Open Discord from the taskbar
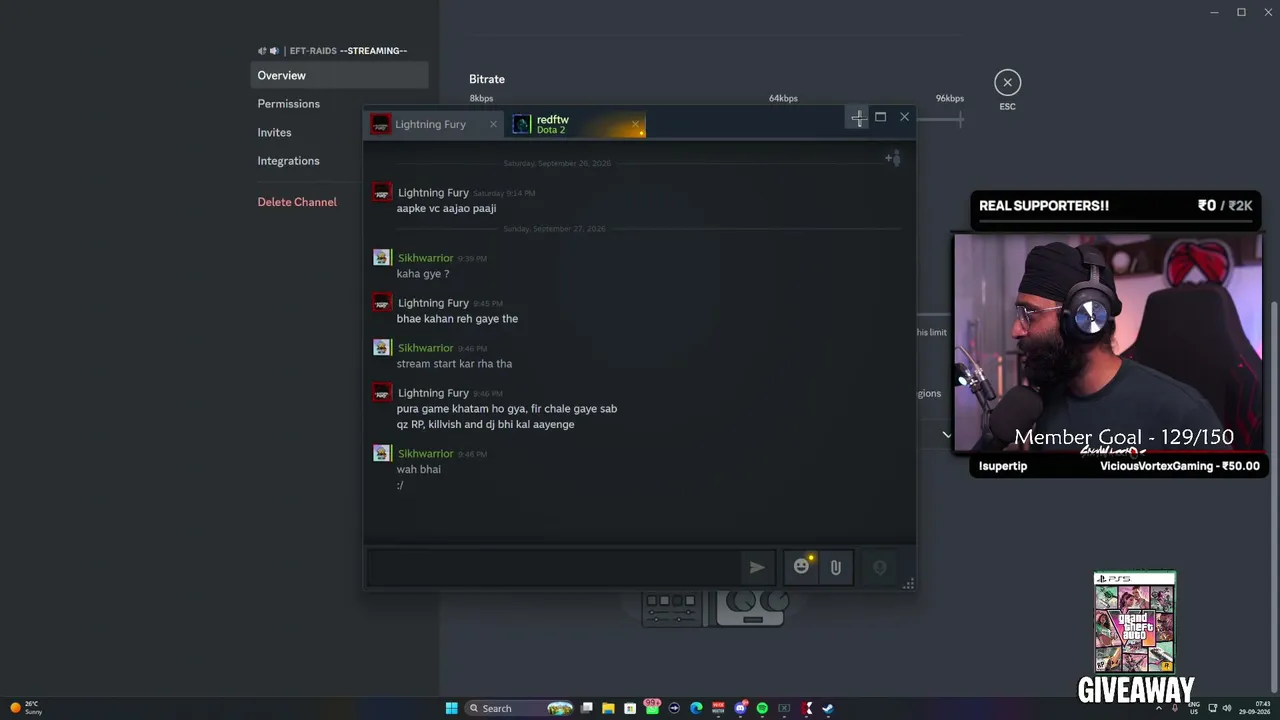The height and width of the screenshot is (720, 1280). coord(740,708)
